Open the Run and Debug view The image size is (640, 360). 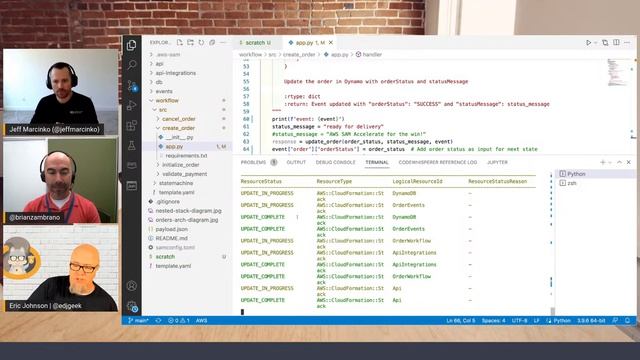[131, 105]
